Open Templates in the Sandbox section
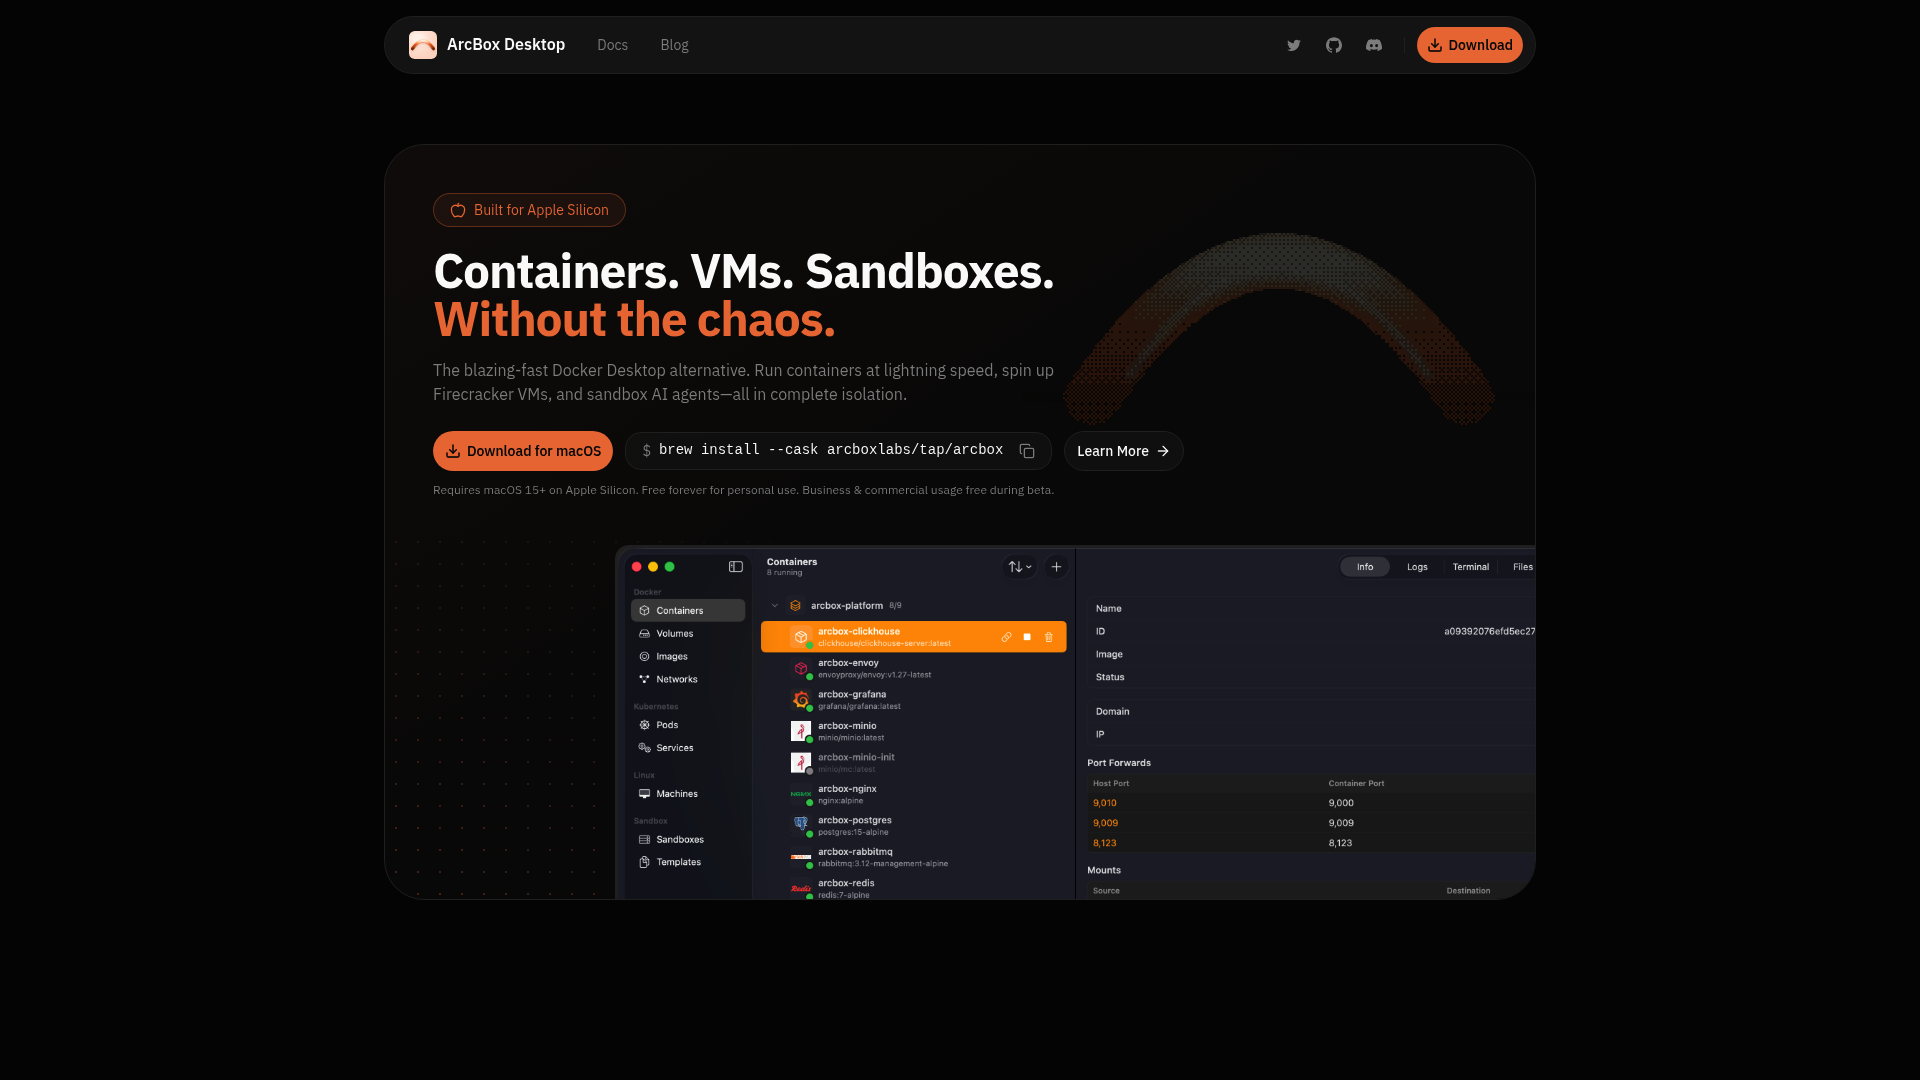This screenshot has width=1920, height=1080. (679, 861)
